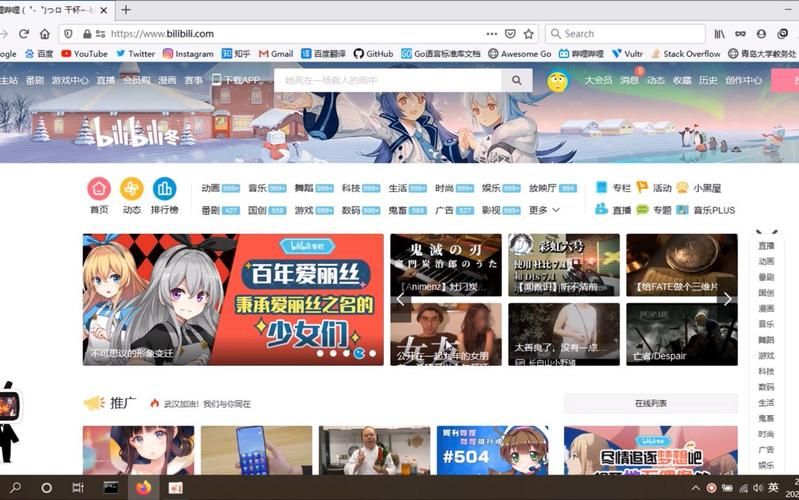Open the blue 排行榜 ranking icon
The height and width of the screenshot is (500, 799).
pos(164,189)
